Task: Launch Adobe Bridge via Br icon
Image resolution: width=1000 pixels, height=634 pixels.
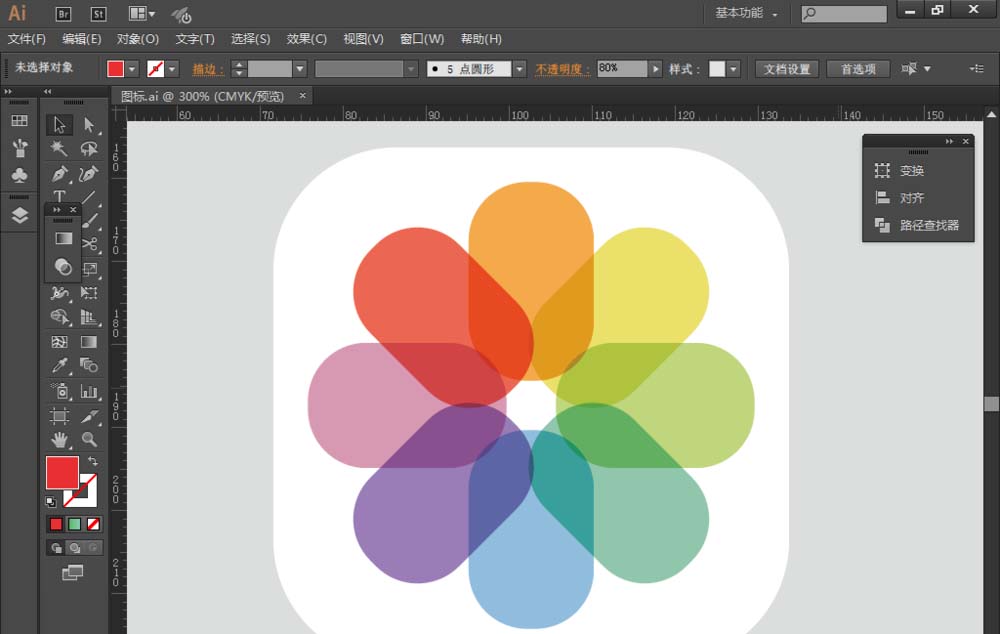Action: tap(63, 13)
